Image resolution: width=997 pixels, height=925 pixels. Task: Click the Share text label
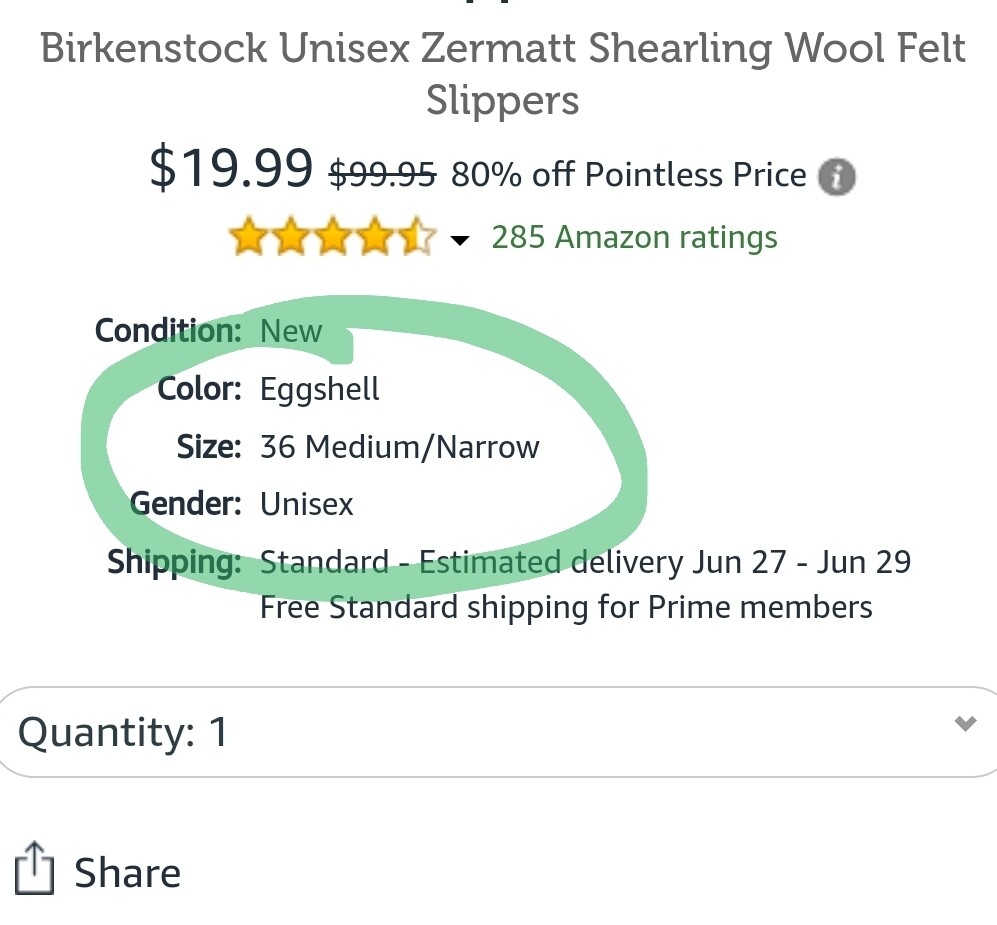127,873
